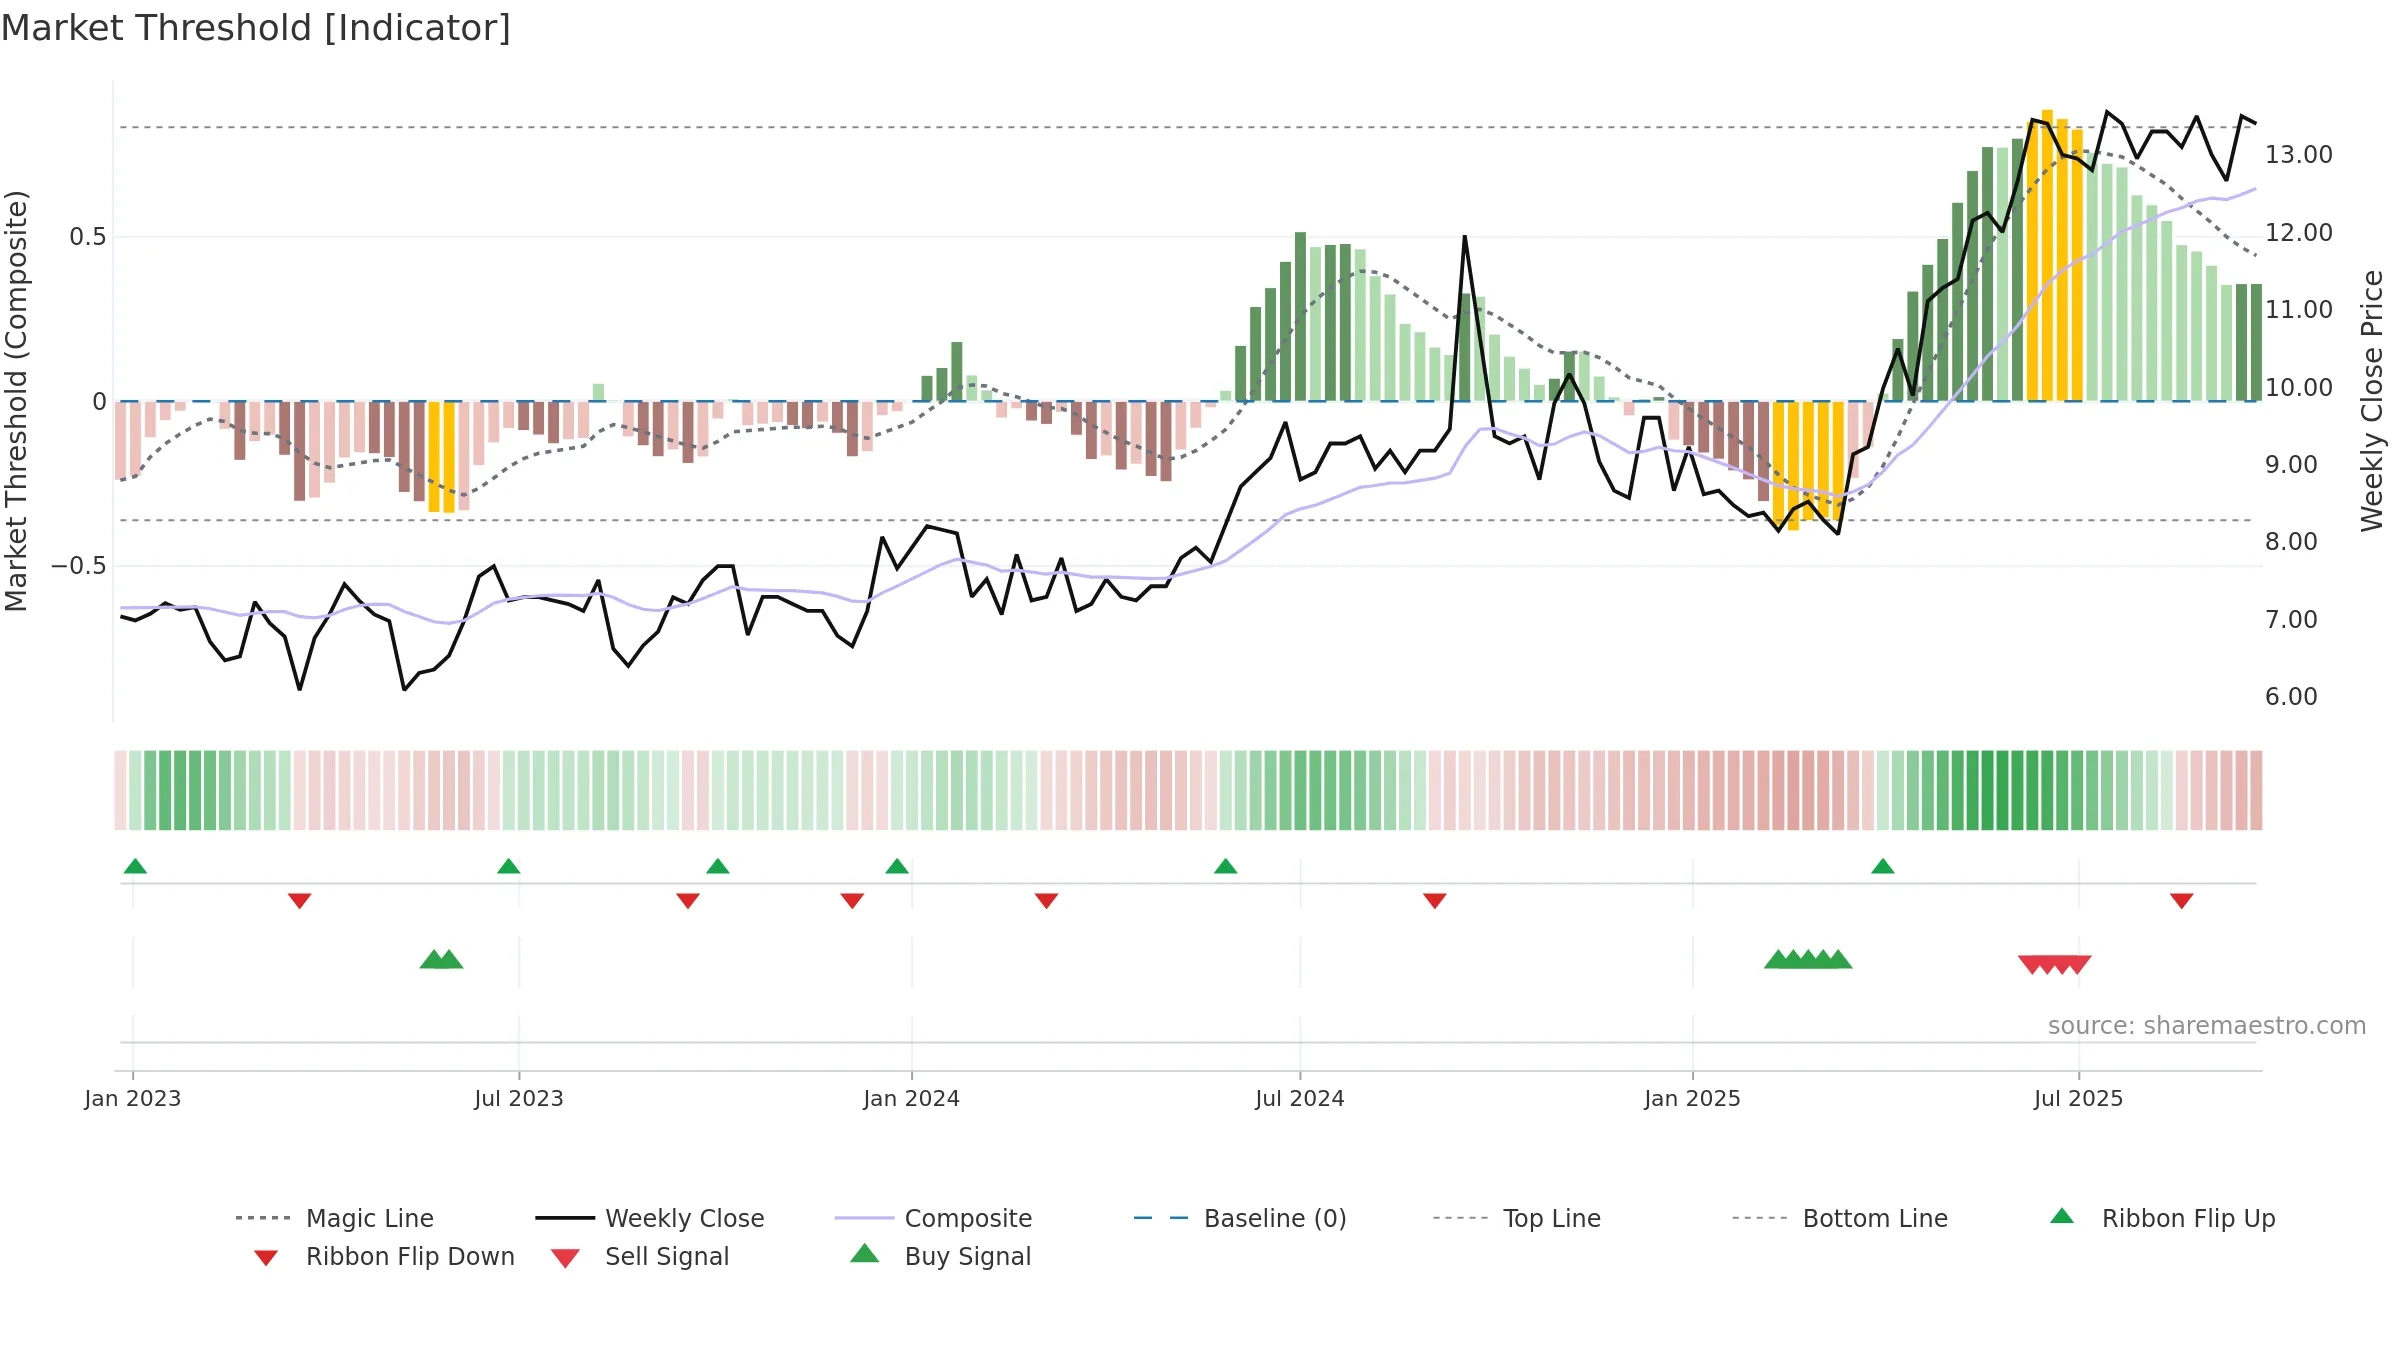2400x1350 pixels.
Task: Toggle the Baseline (0) legend entry
Action: 1240,1218
